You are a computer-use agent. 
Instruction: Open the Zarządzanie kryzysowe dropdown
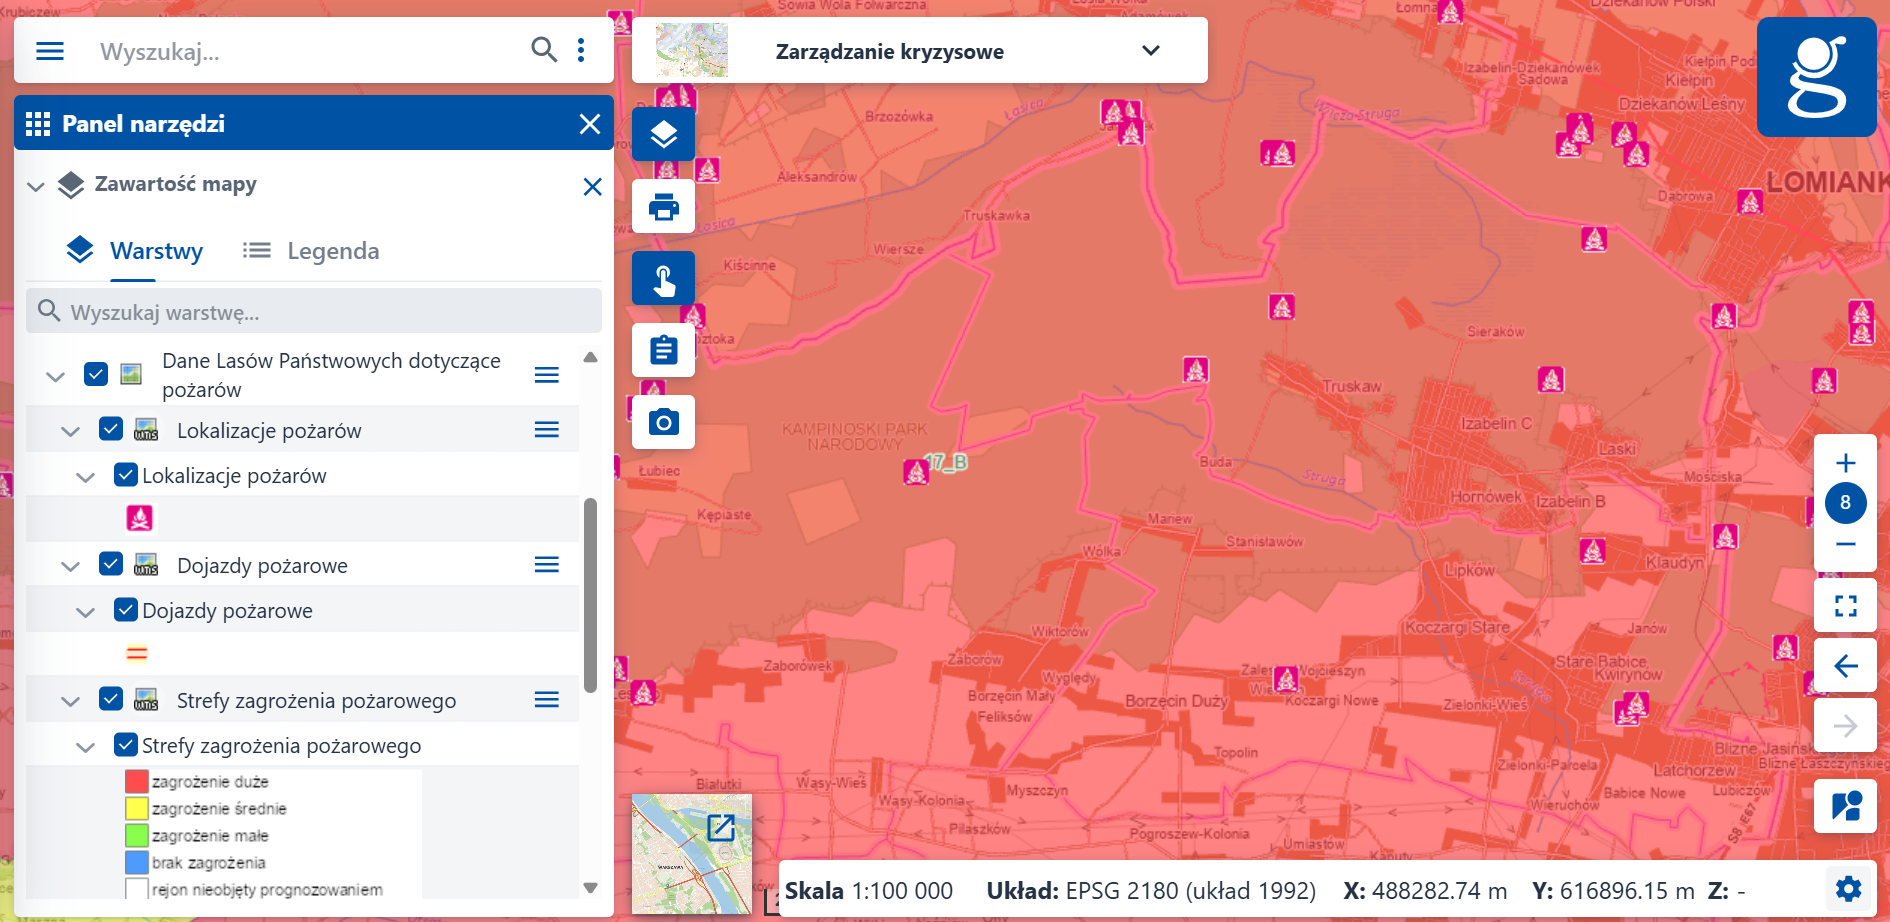click(1149, 50)
